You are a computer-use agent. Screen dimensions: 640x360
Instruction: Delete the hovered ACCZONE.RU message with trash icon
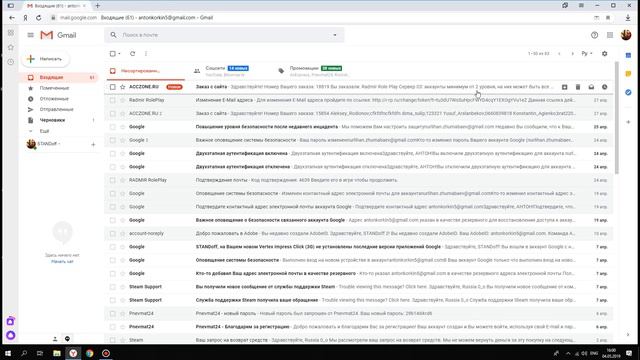pyautogui.click(x=578, y=87)
